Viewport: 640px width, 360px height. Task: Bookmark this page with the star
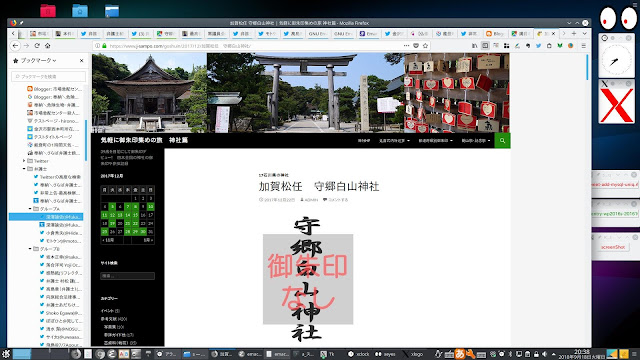(x=425, y=46)
